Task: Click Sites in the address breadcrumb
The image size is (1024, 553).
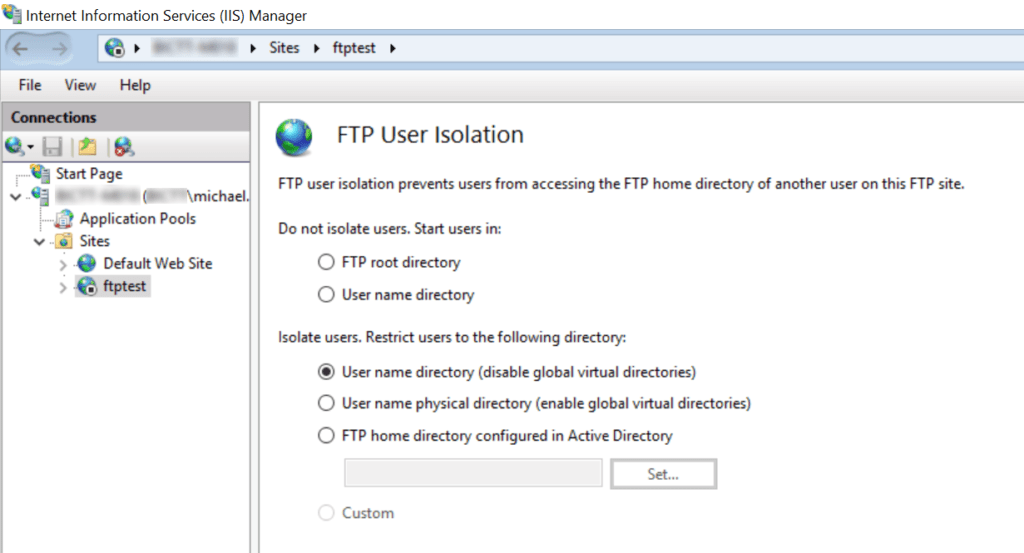Action: (284, 48)
